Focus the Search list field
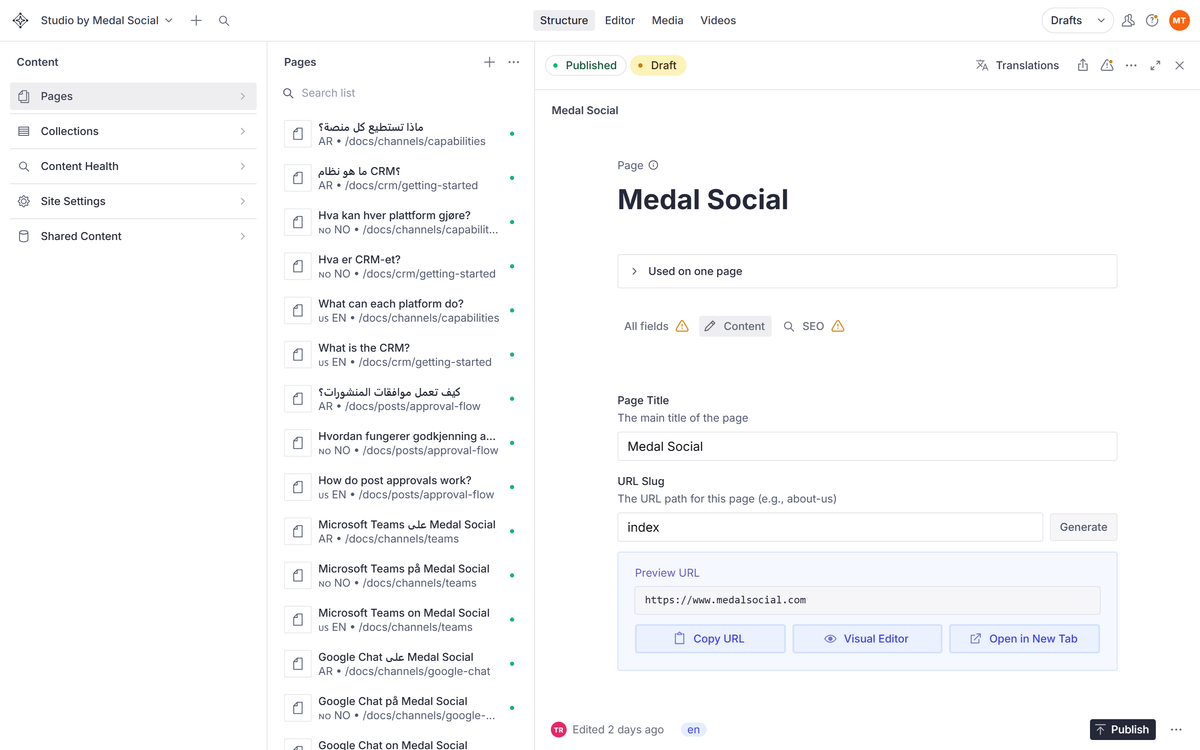1200x750 pixels. point(400,93)
